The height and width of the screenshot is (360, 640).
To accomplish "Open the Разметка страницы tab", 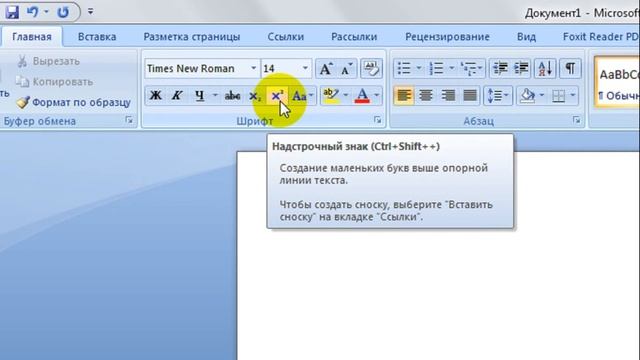I will [192, 37].
